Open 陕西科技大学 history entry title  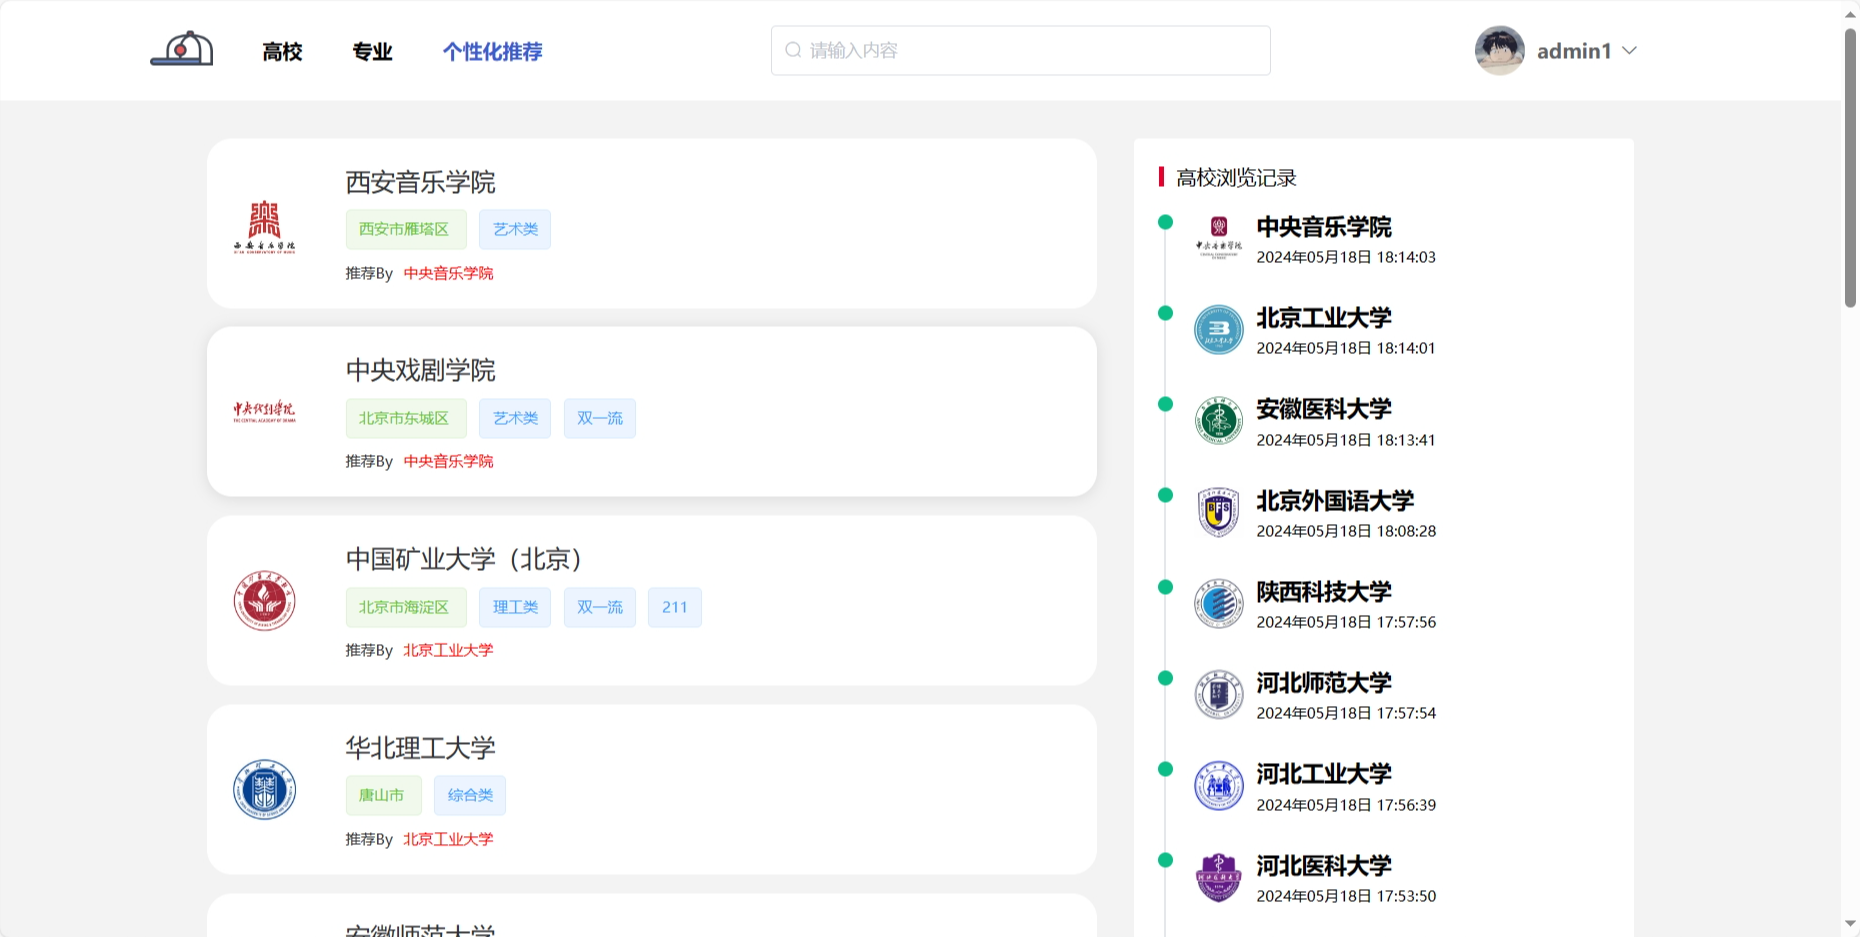1324,592
